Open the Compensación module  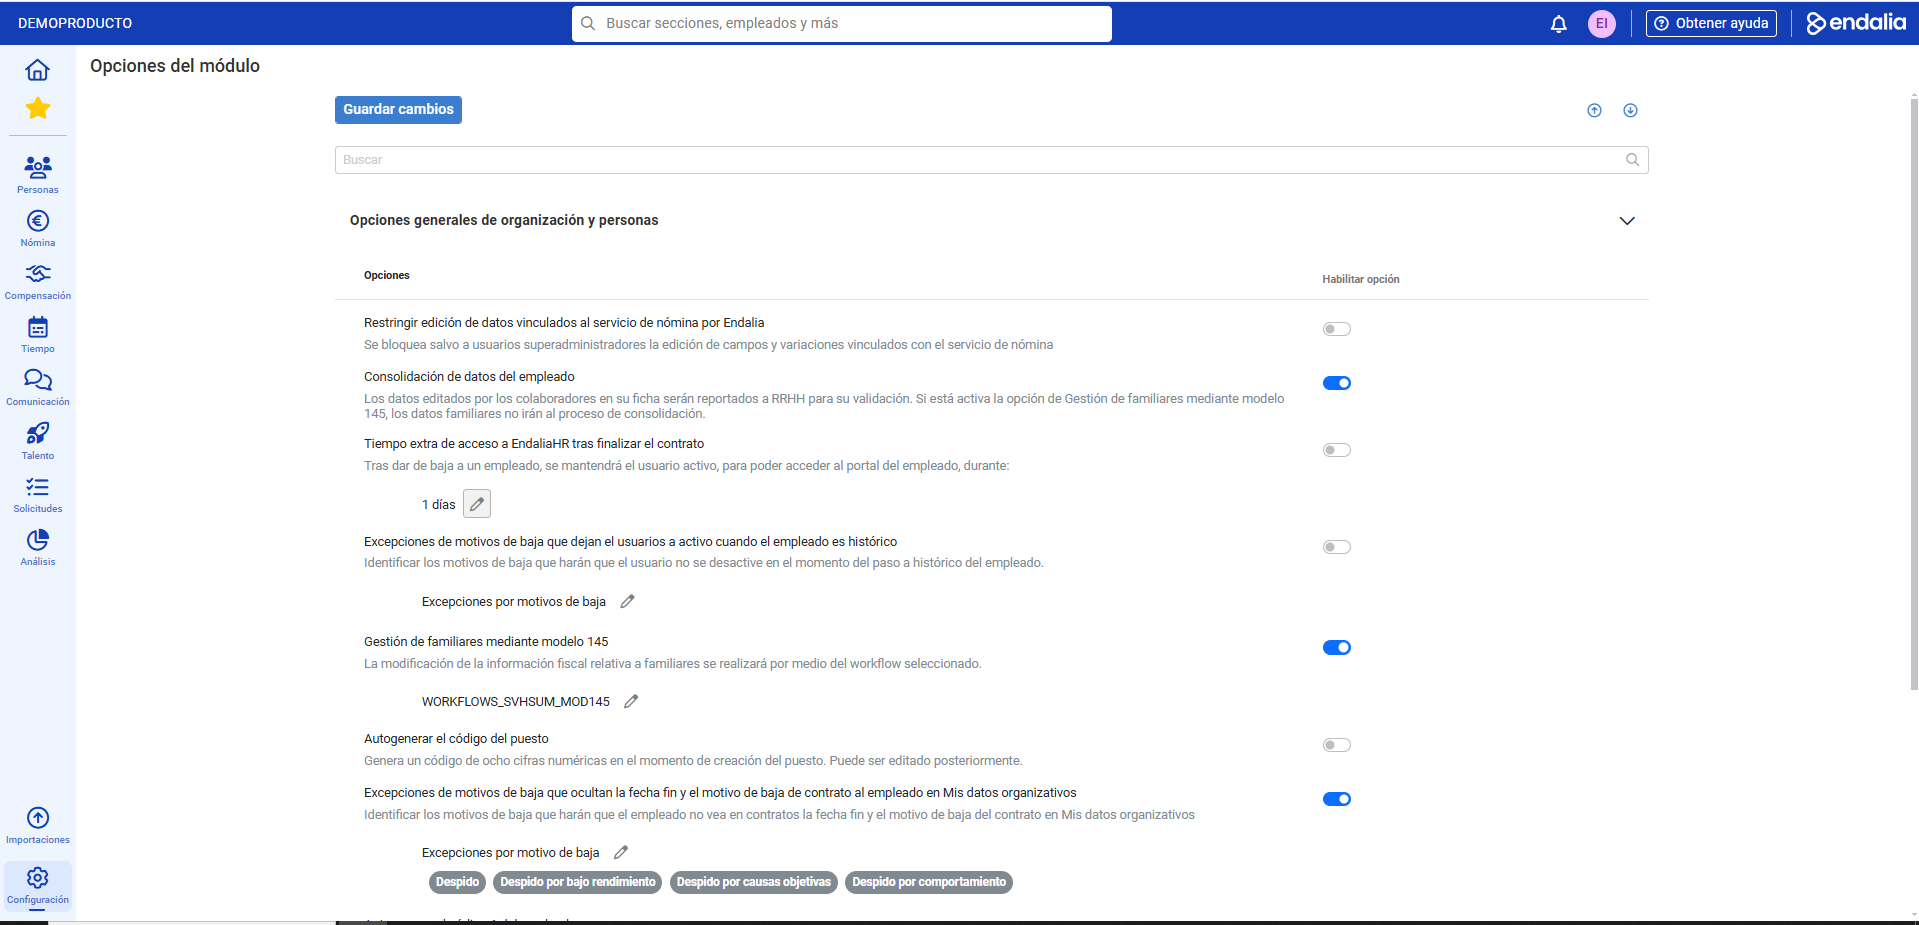coord(37,282)
